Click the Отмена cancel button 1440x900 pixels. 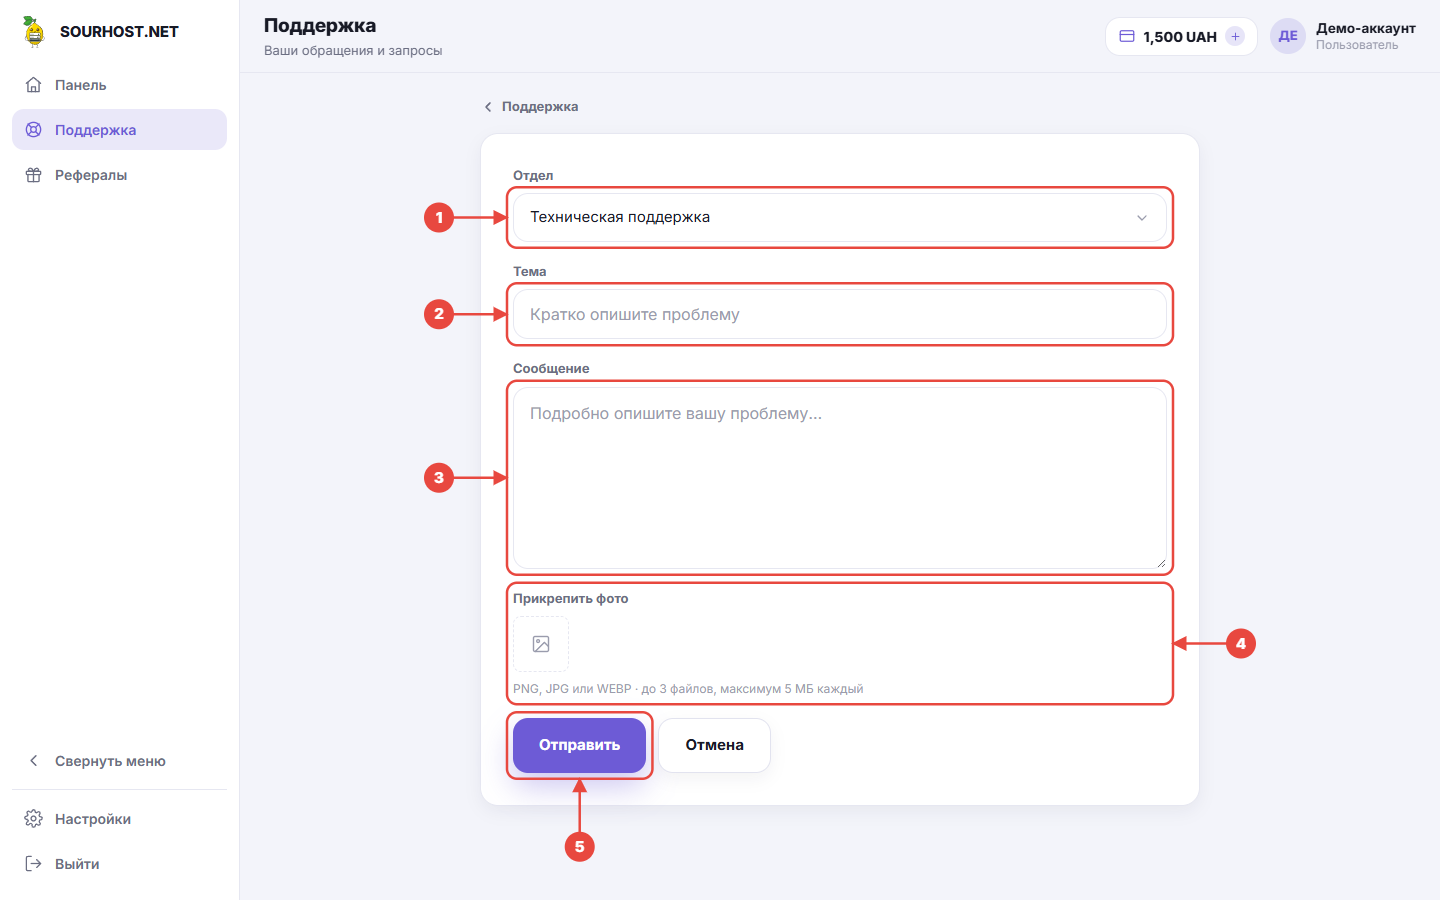[714, 745]
